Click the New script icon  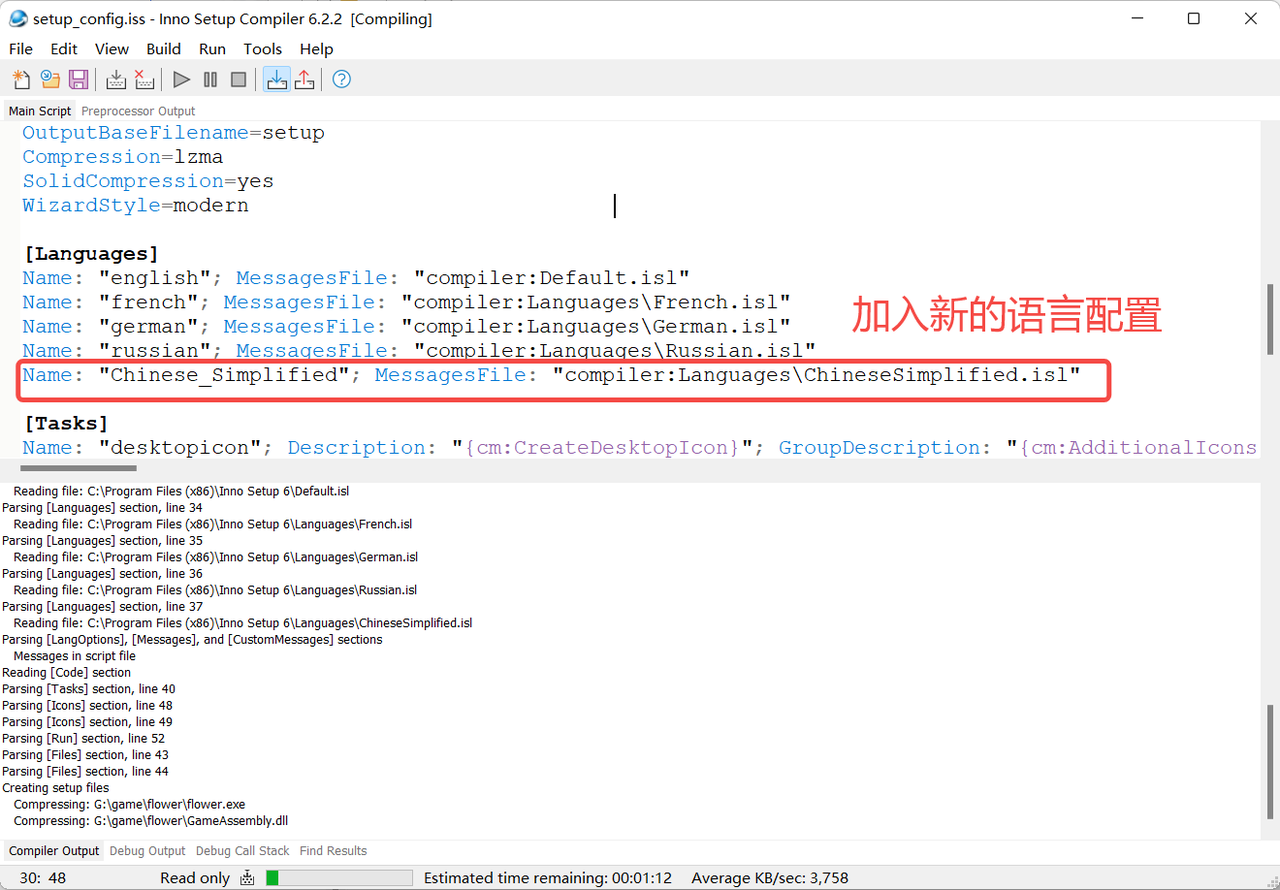(21, 79)
